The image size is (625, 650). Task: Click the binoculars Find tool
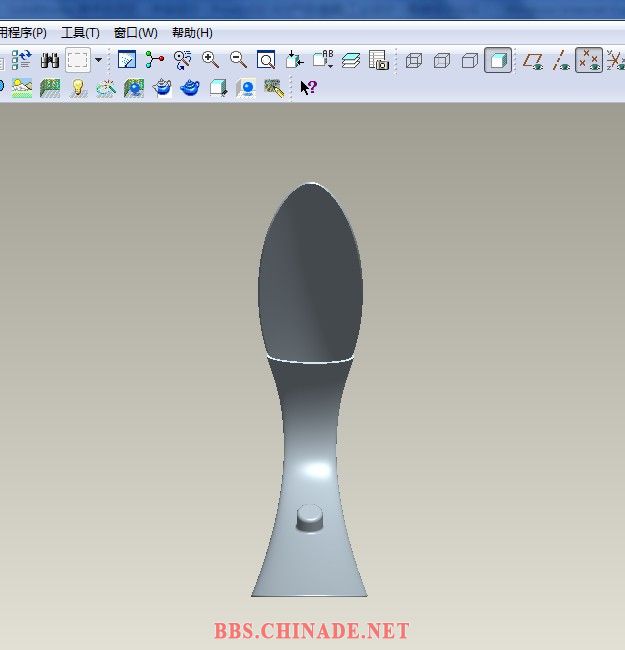pos(49,60)
